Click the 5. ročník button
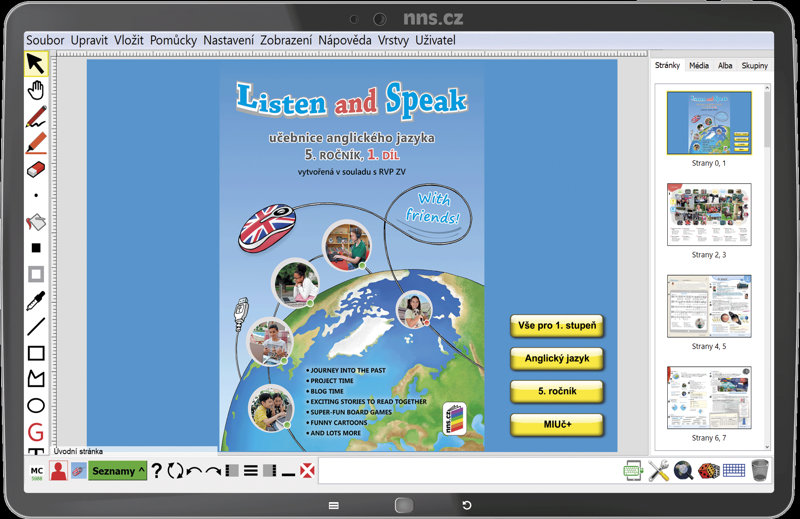Viewport: 800px width, 519px height. (557, 391)
